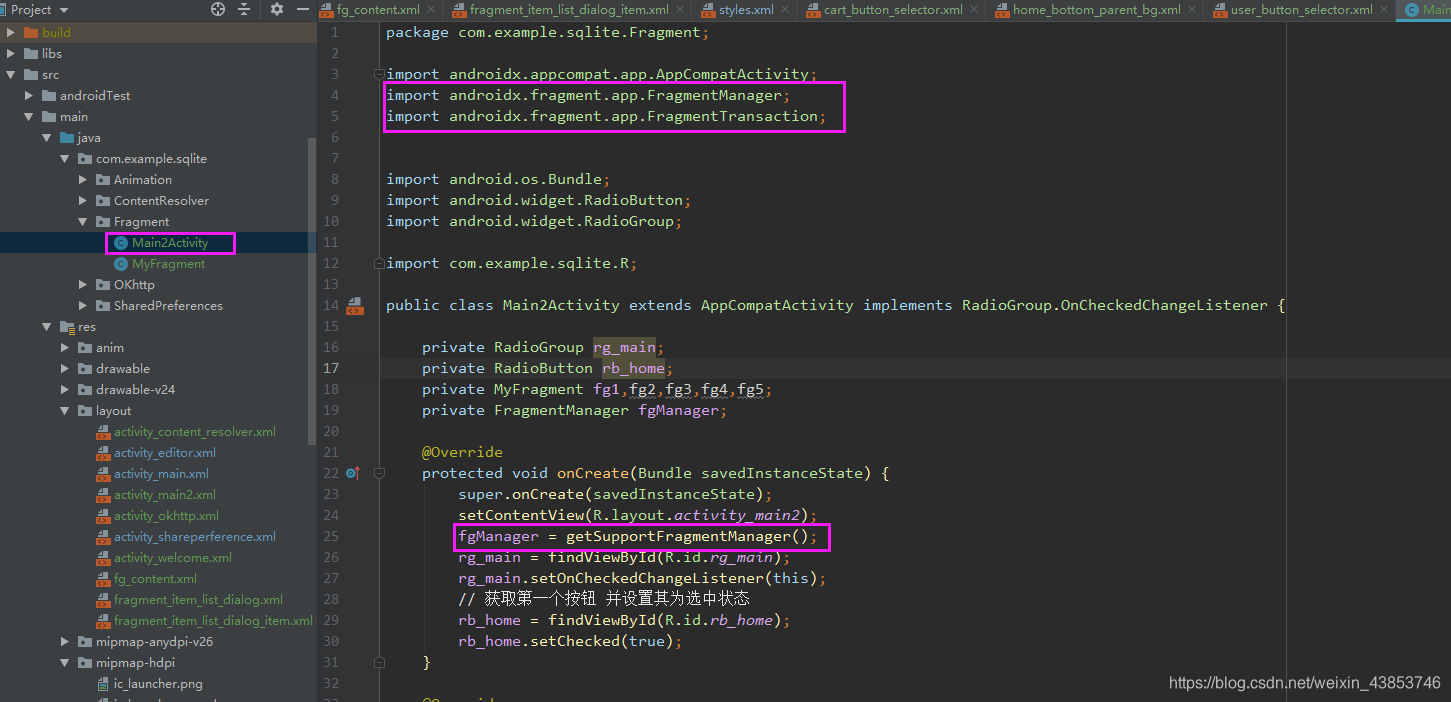Select the com.example.sqlite package
This screenshot has height=702, width=1451.
click(151, 159)
